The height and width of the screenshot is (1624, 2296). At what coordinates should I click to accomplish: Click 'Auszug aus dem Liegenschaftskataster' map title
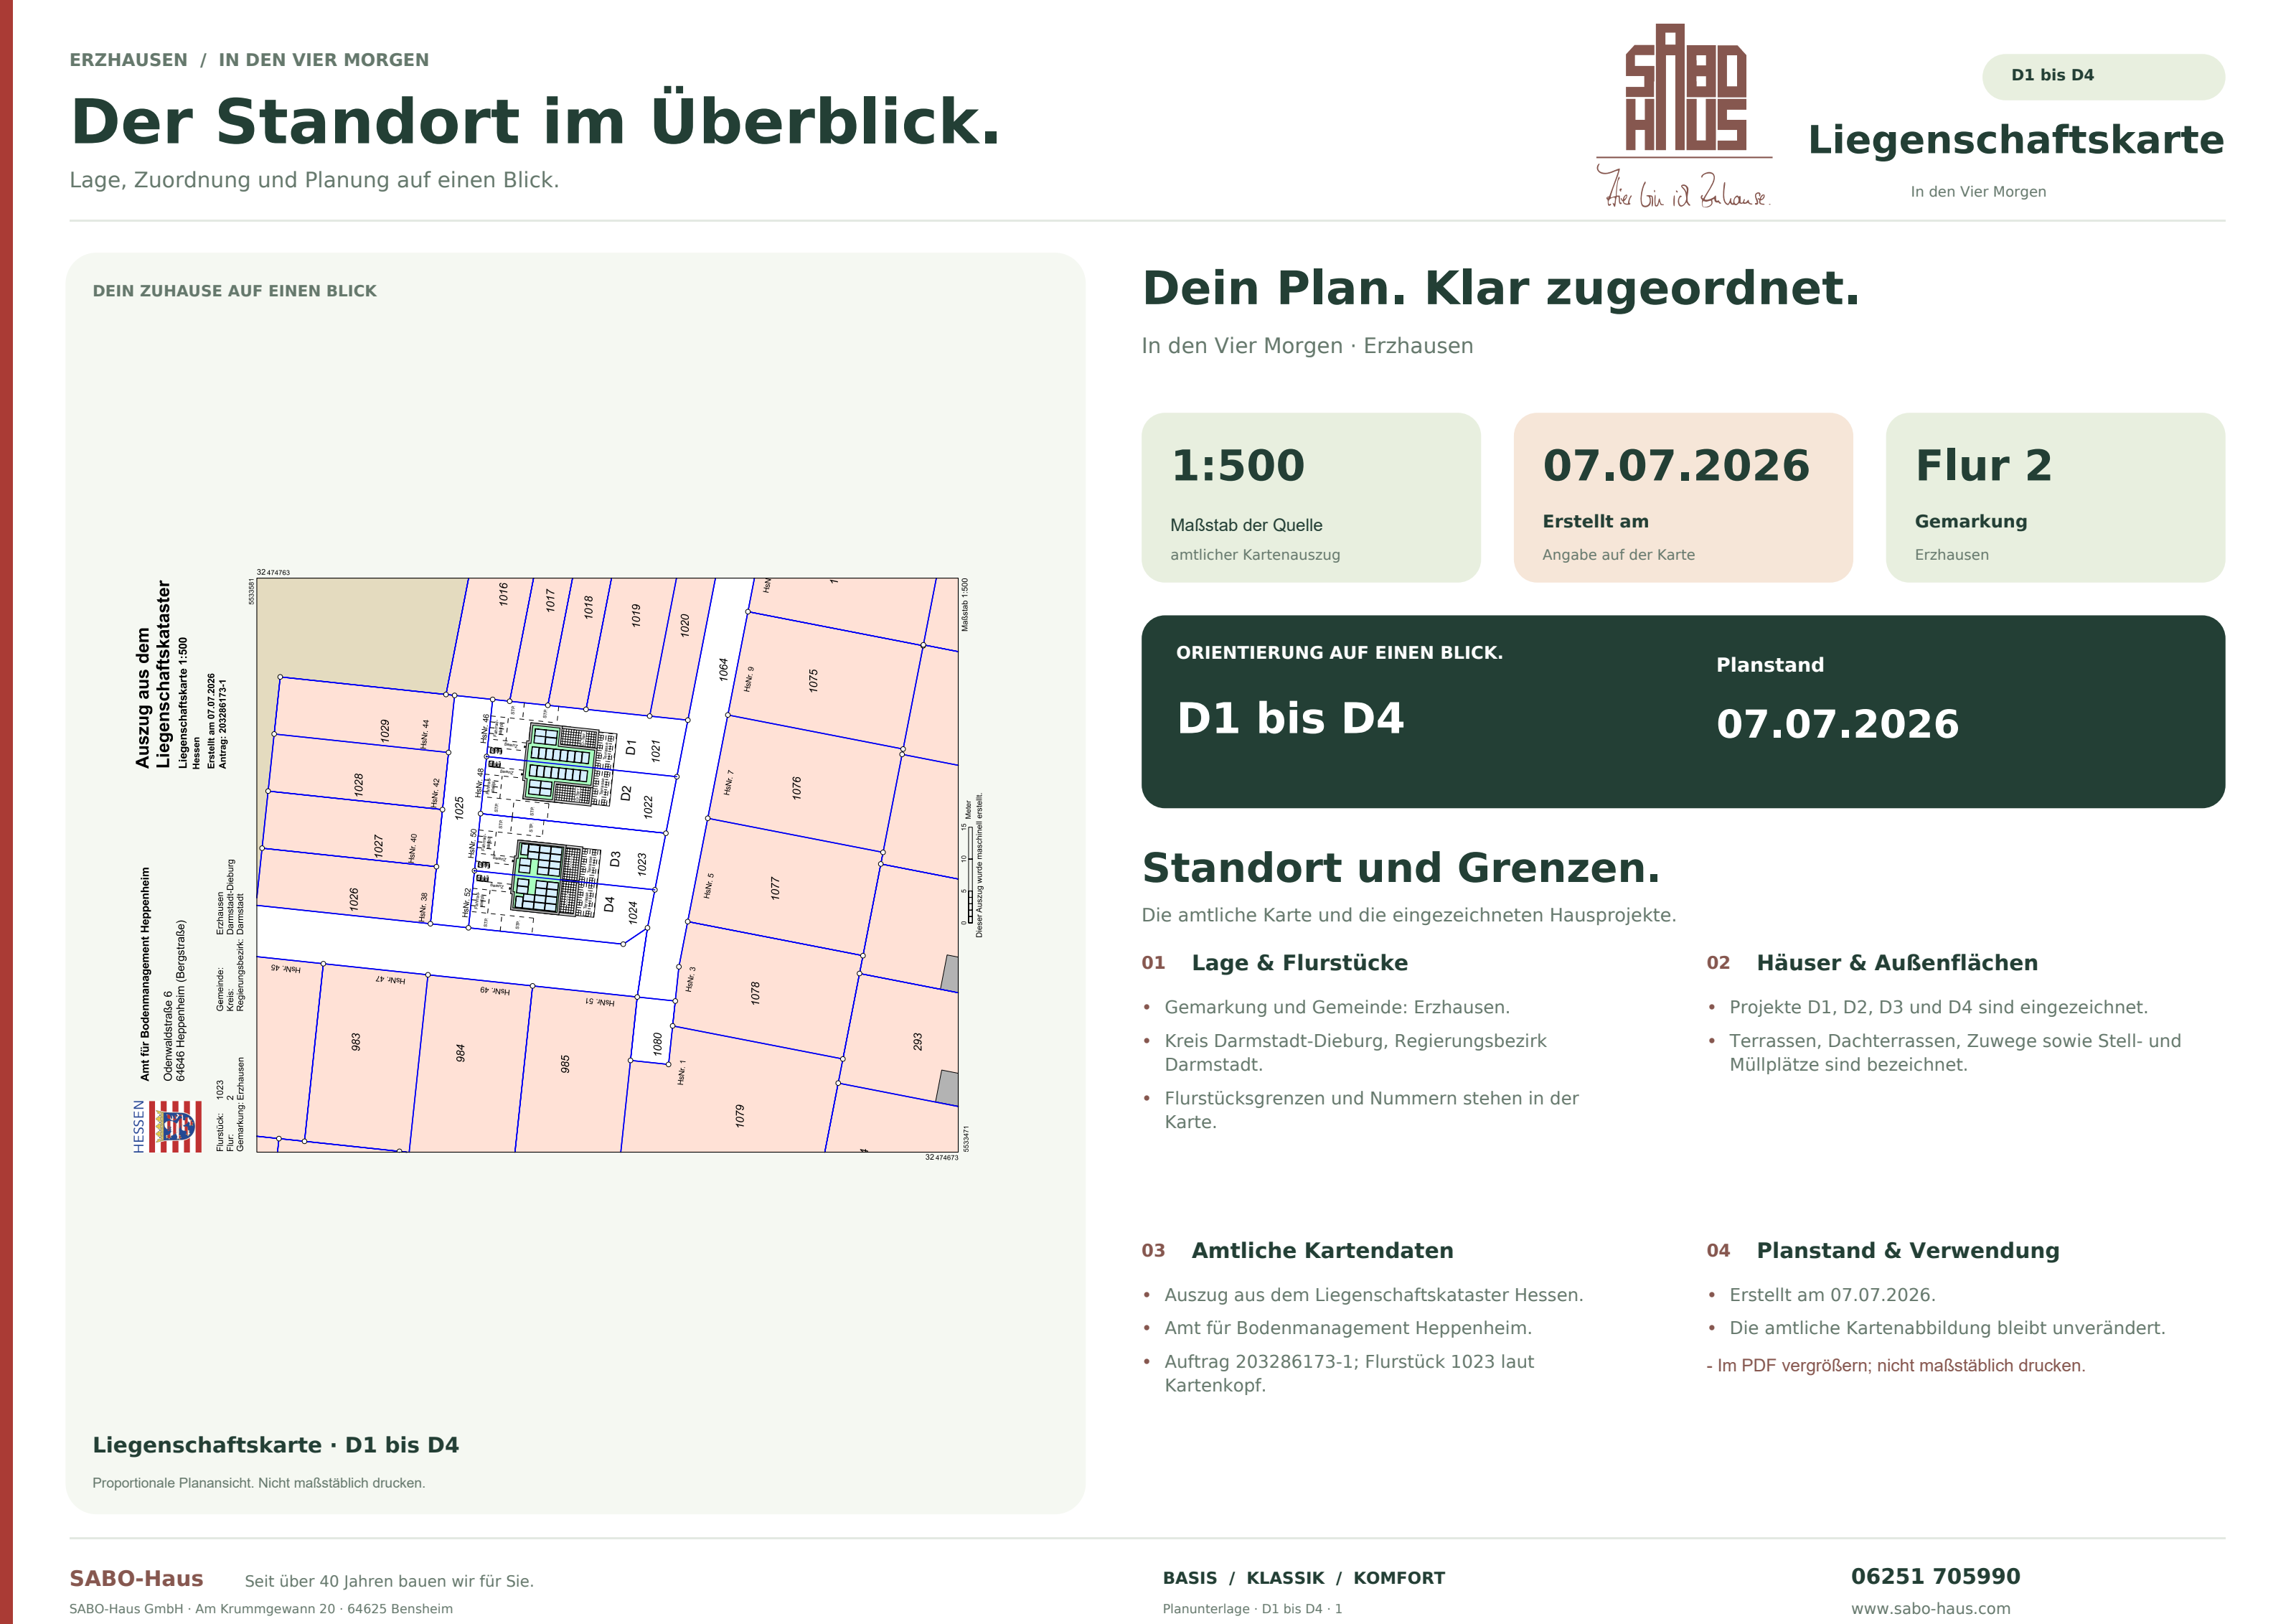[153, 674]
